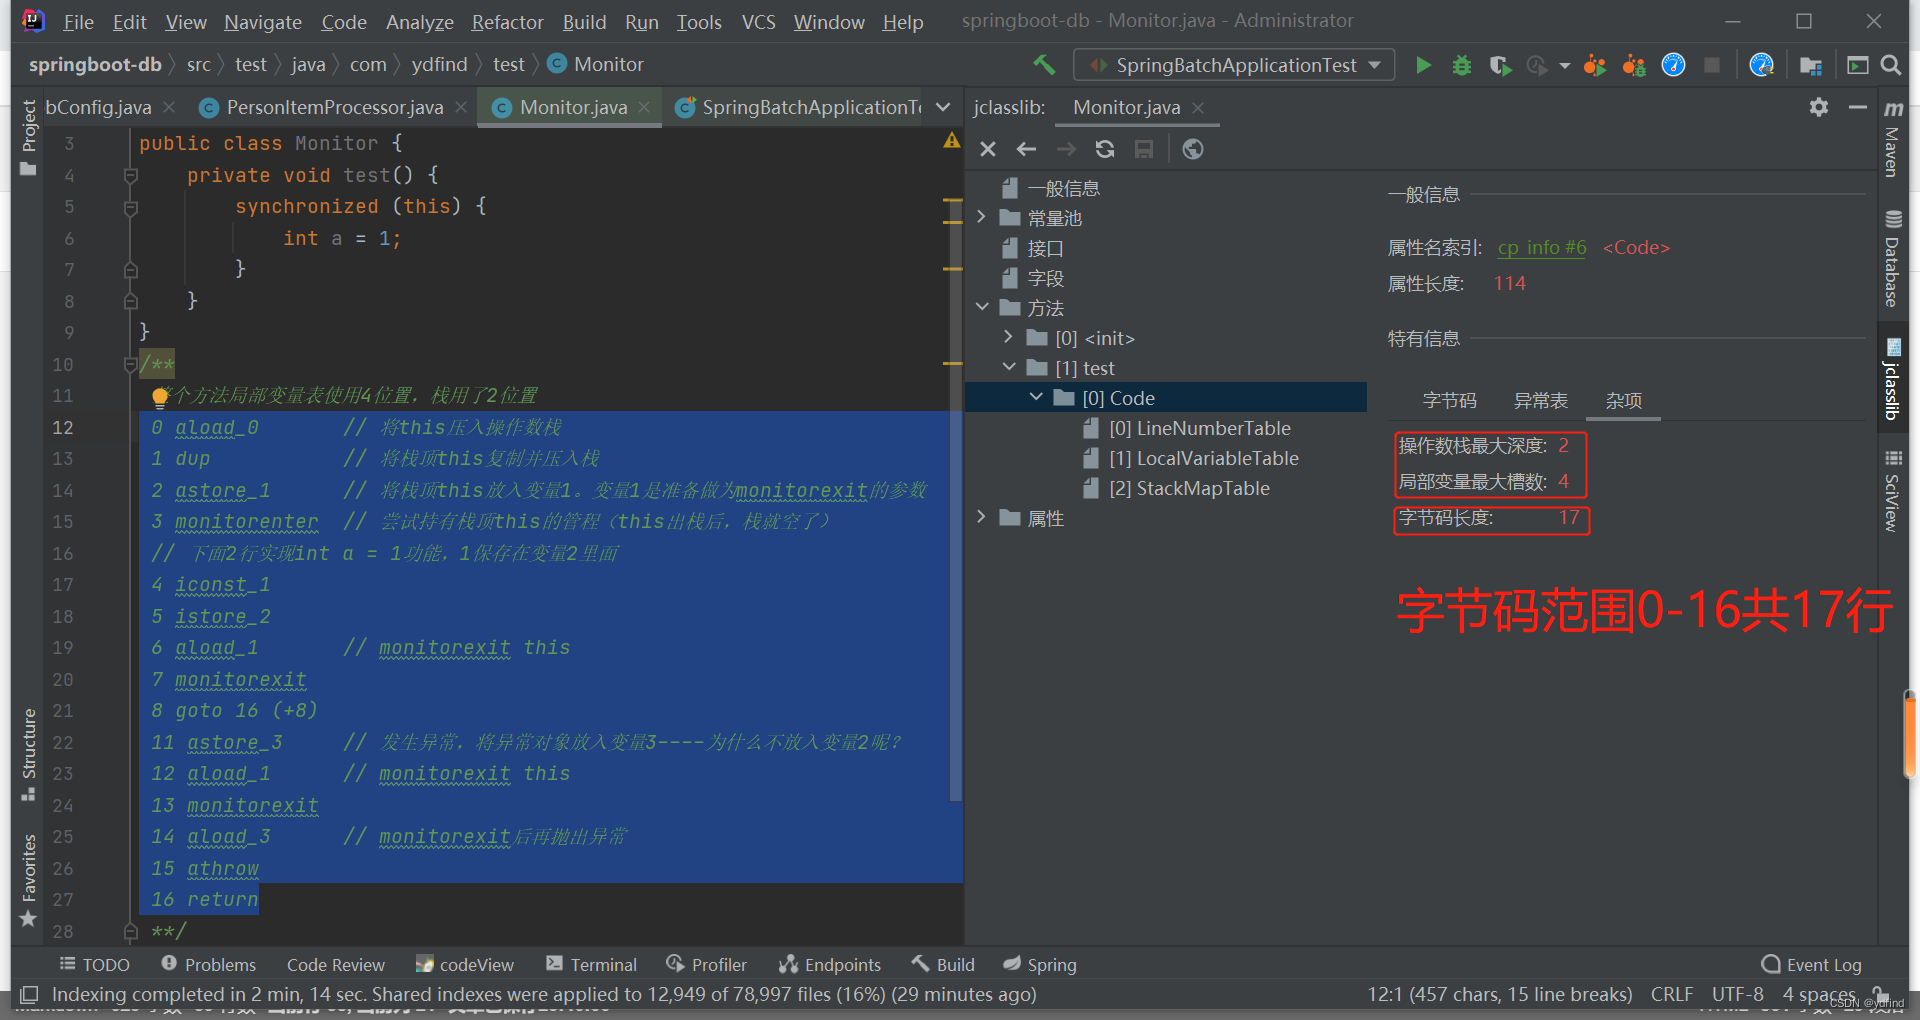Open the File menu
Viewport: 1920px width, 1020px height.
pos(78,22)
